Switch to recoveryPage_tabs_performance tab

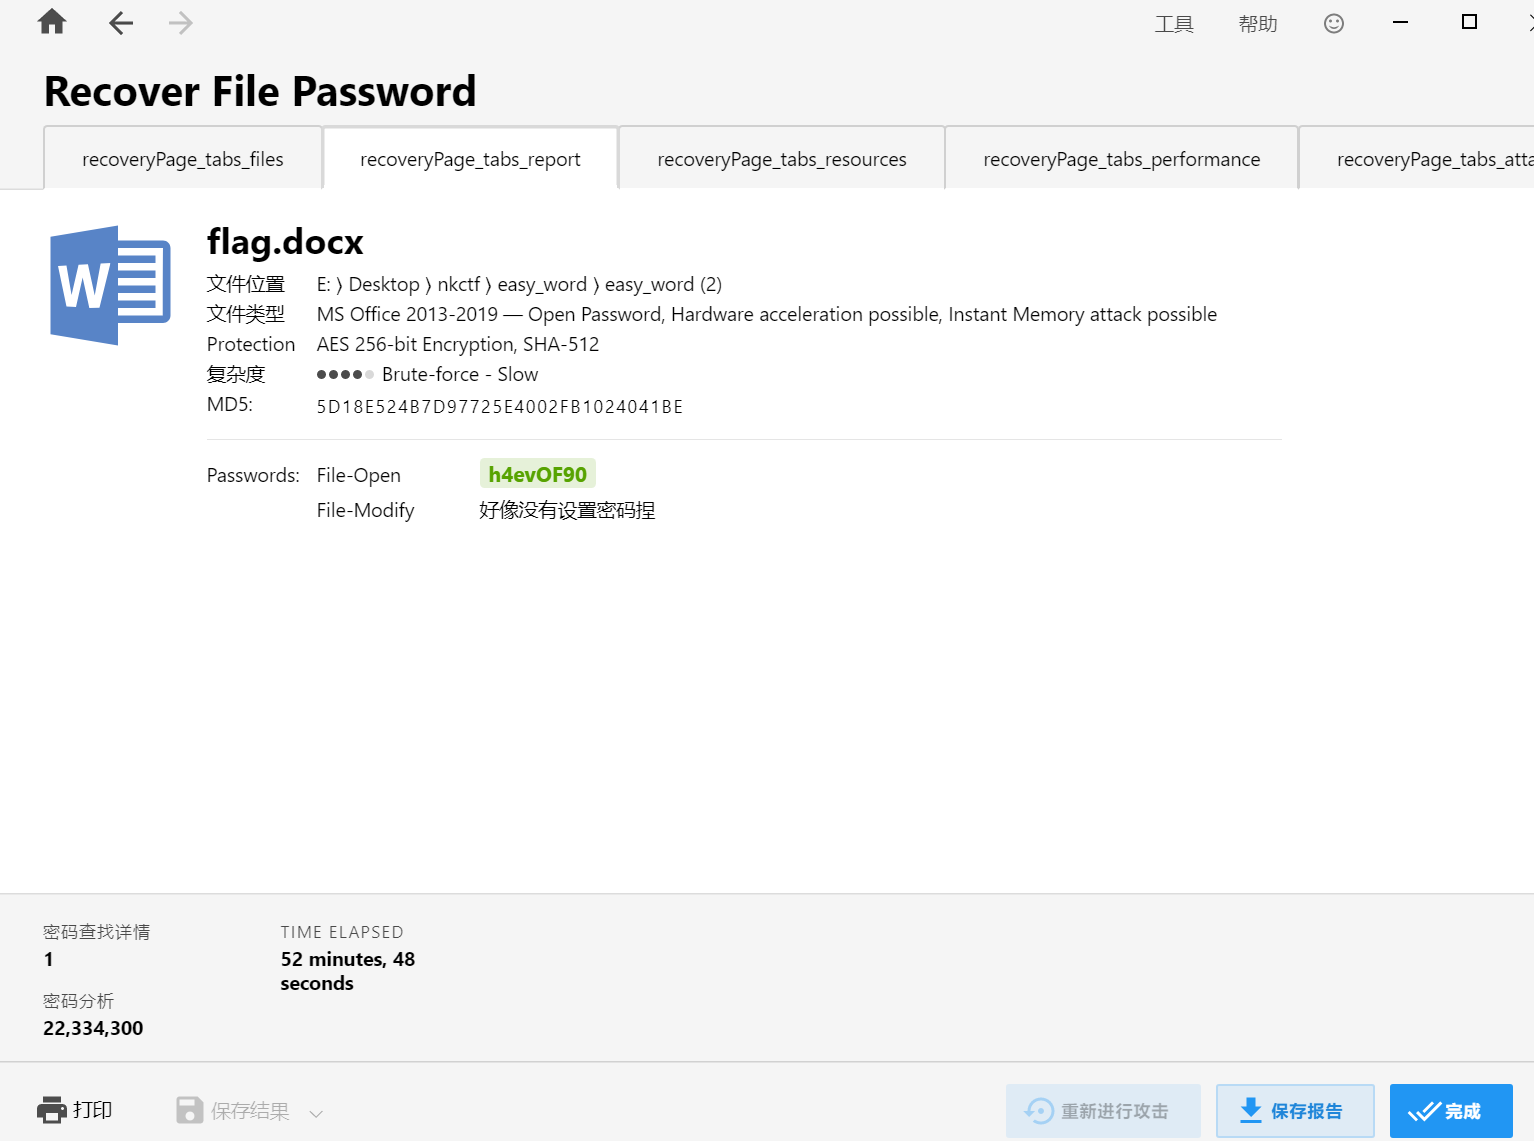click(1122, 159)
